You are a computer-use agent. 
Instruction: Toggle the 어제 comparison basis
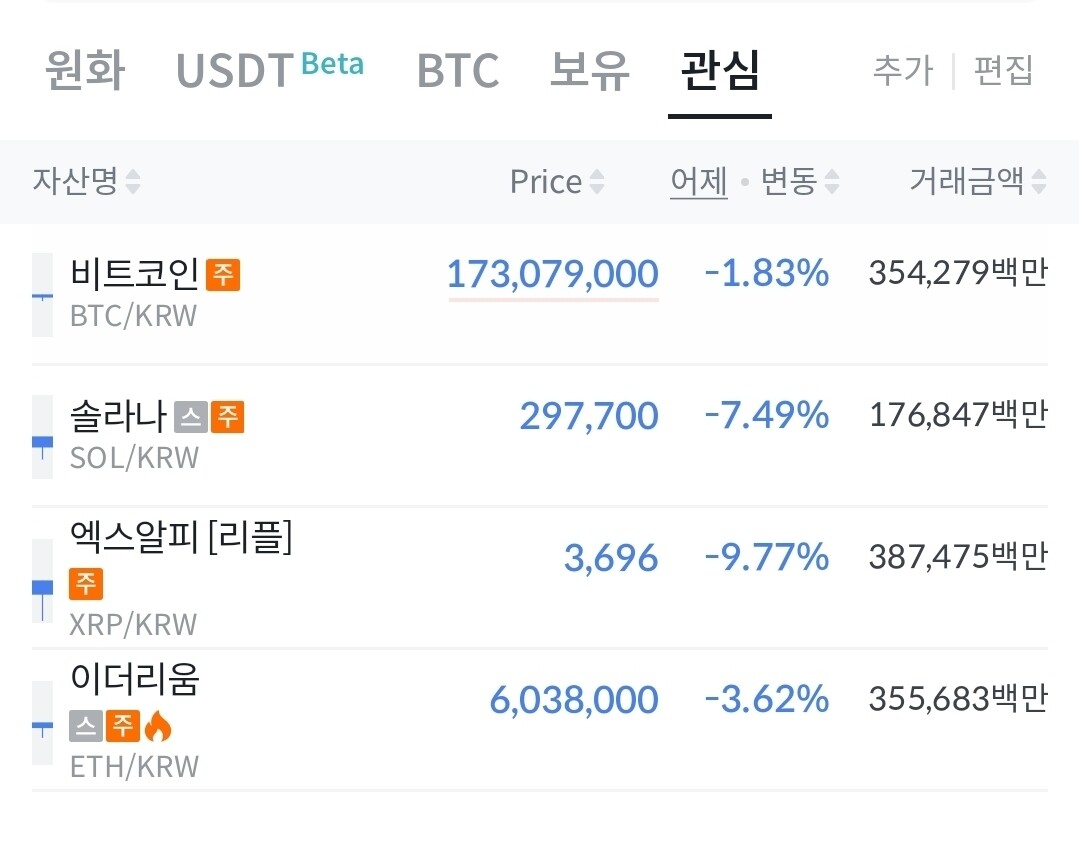[x=699, y=182]
